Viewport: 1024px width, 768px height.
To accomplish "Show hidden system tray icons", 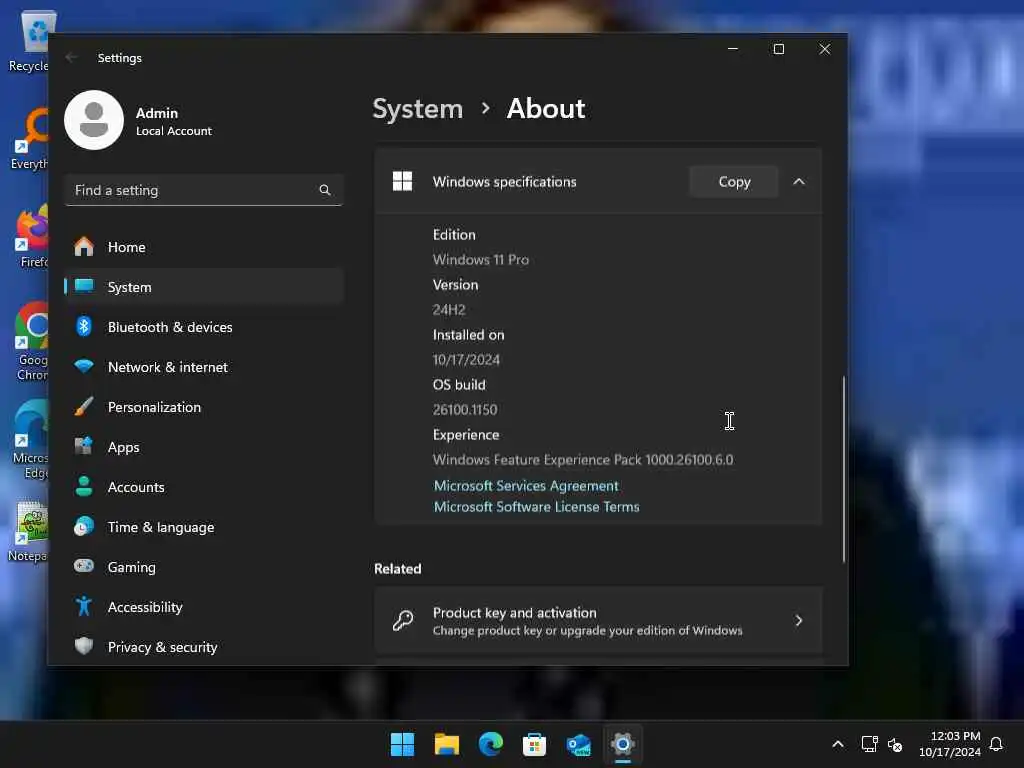I will tap(838, 744).
